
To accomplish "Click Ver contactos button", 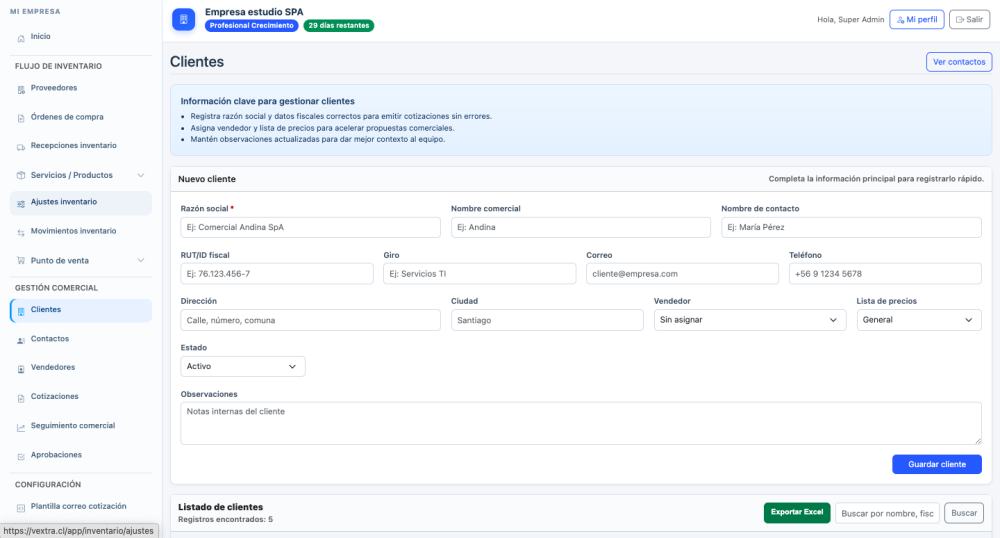I will coord(958,62).
